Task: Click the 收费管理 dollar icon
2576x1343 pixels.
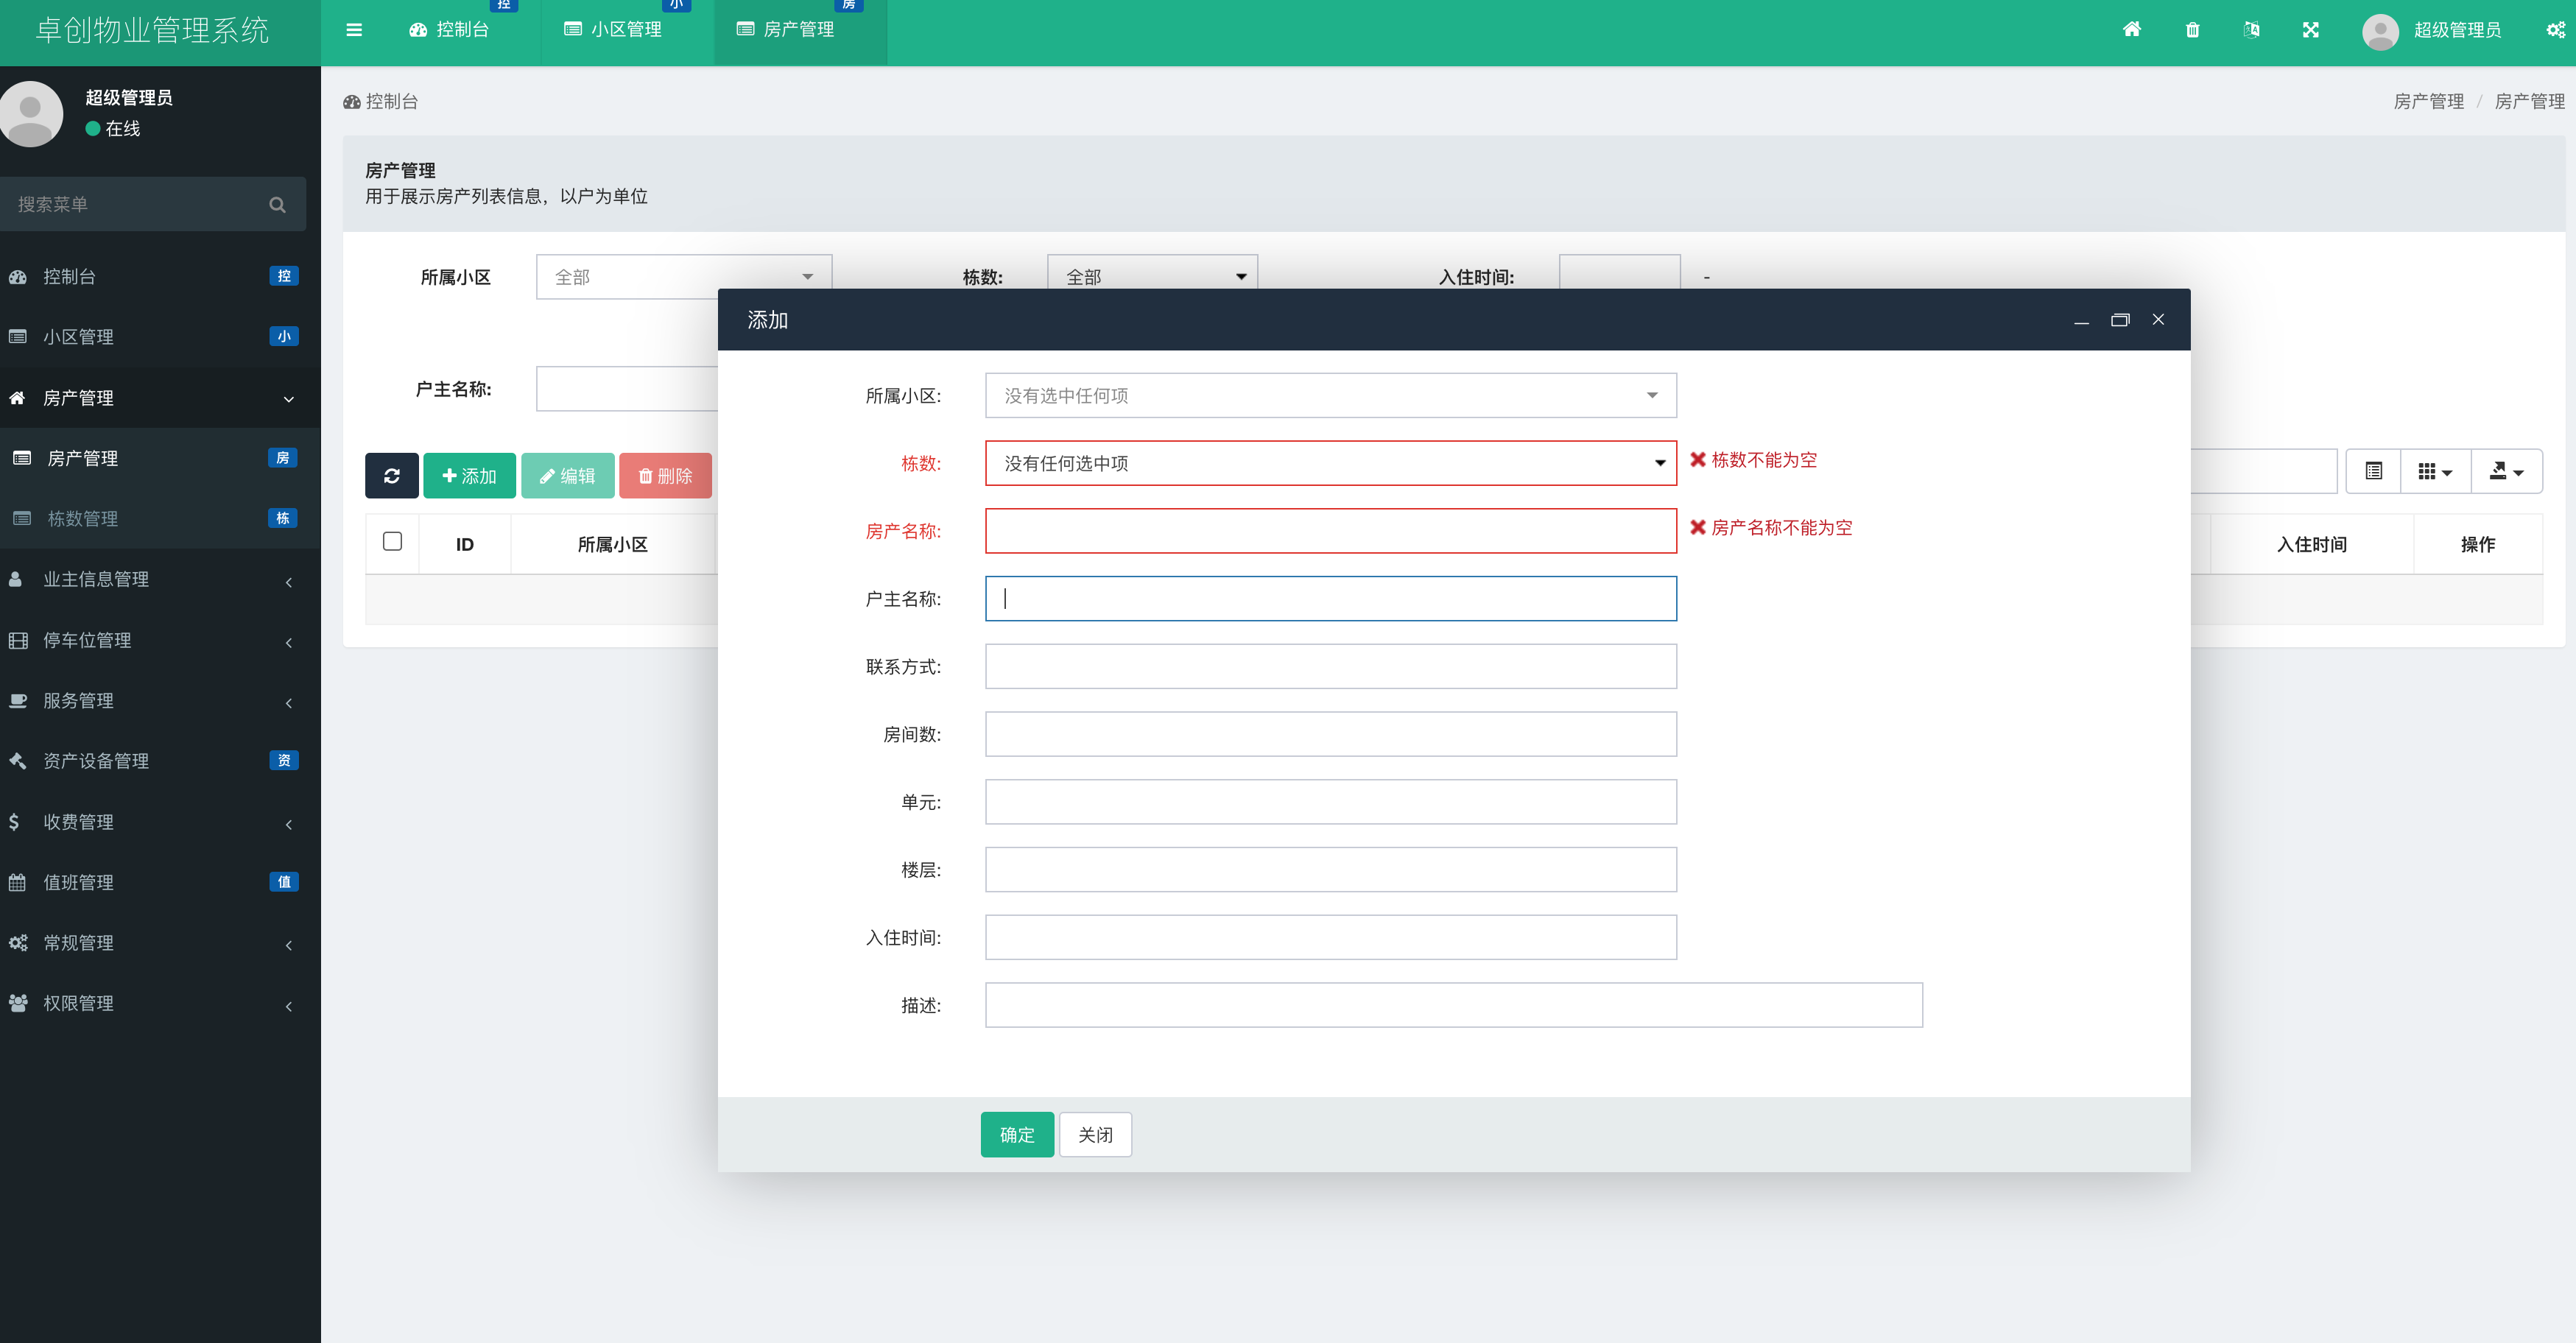Action: click(14, 822)
